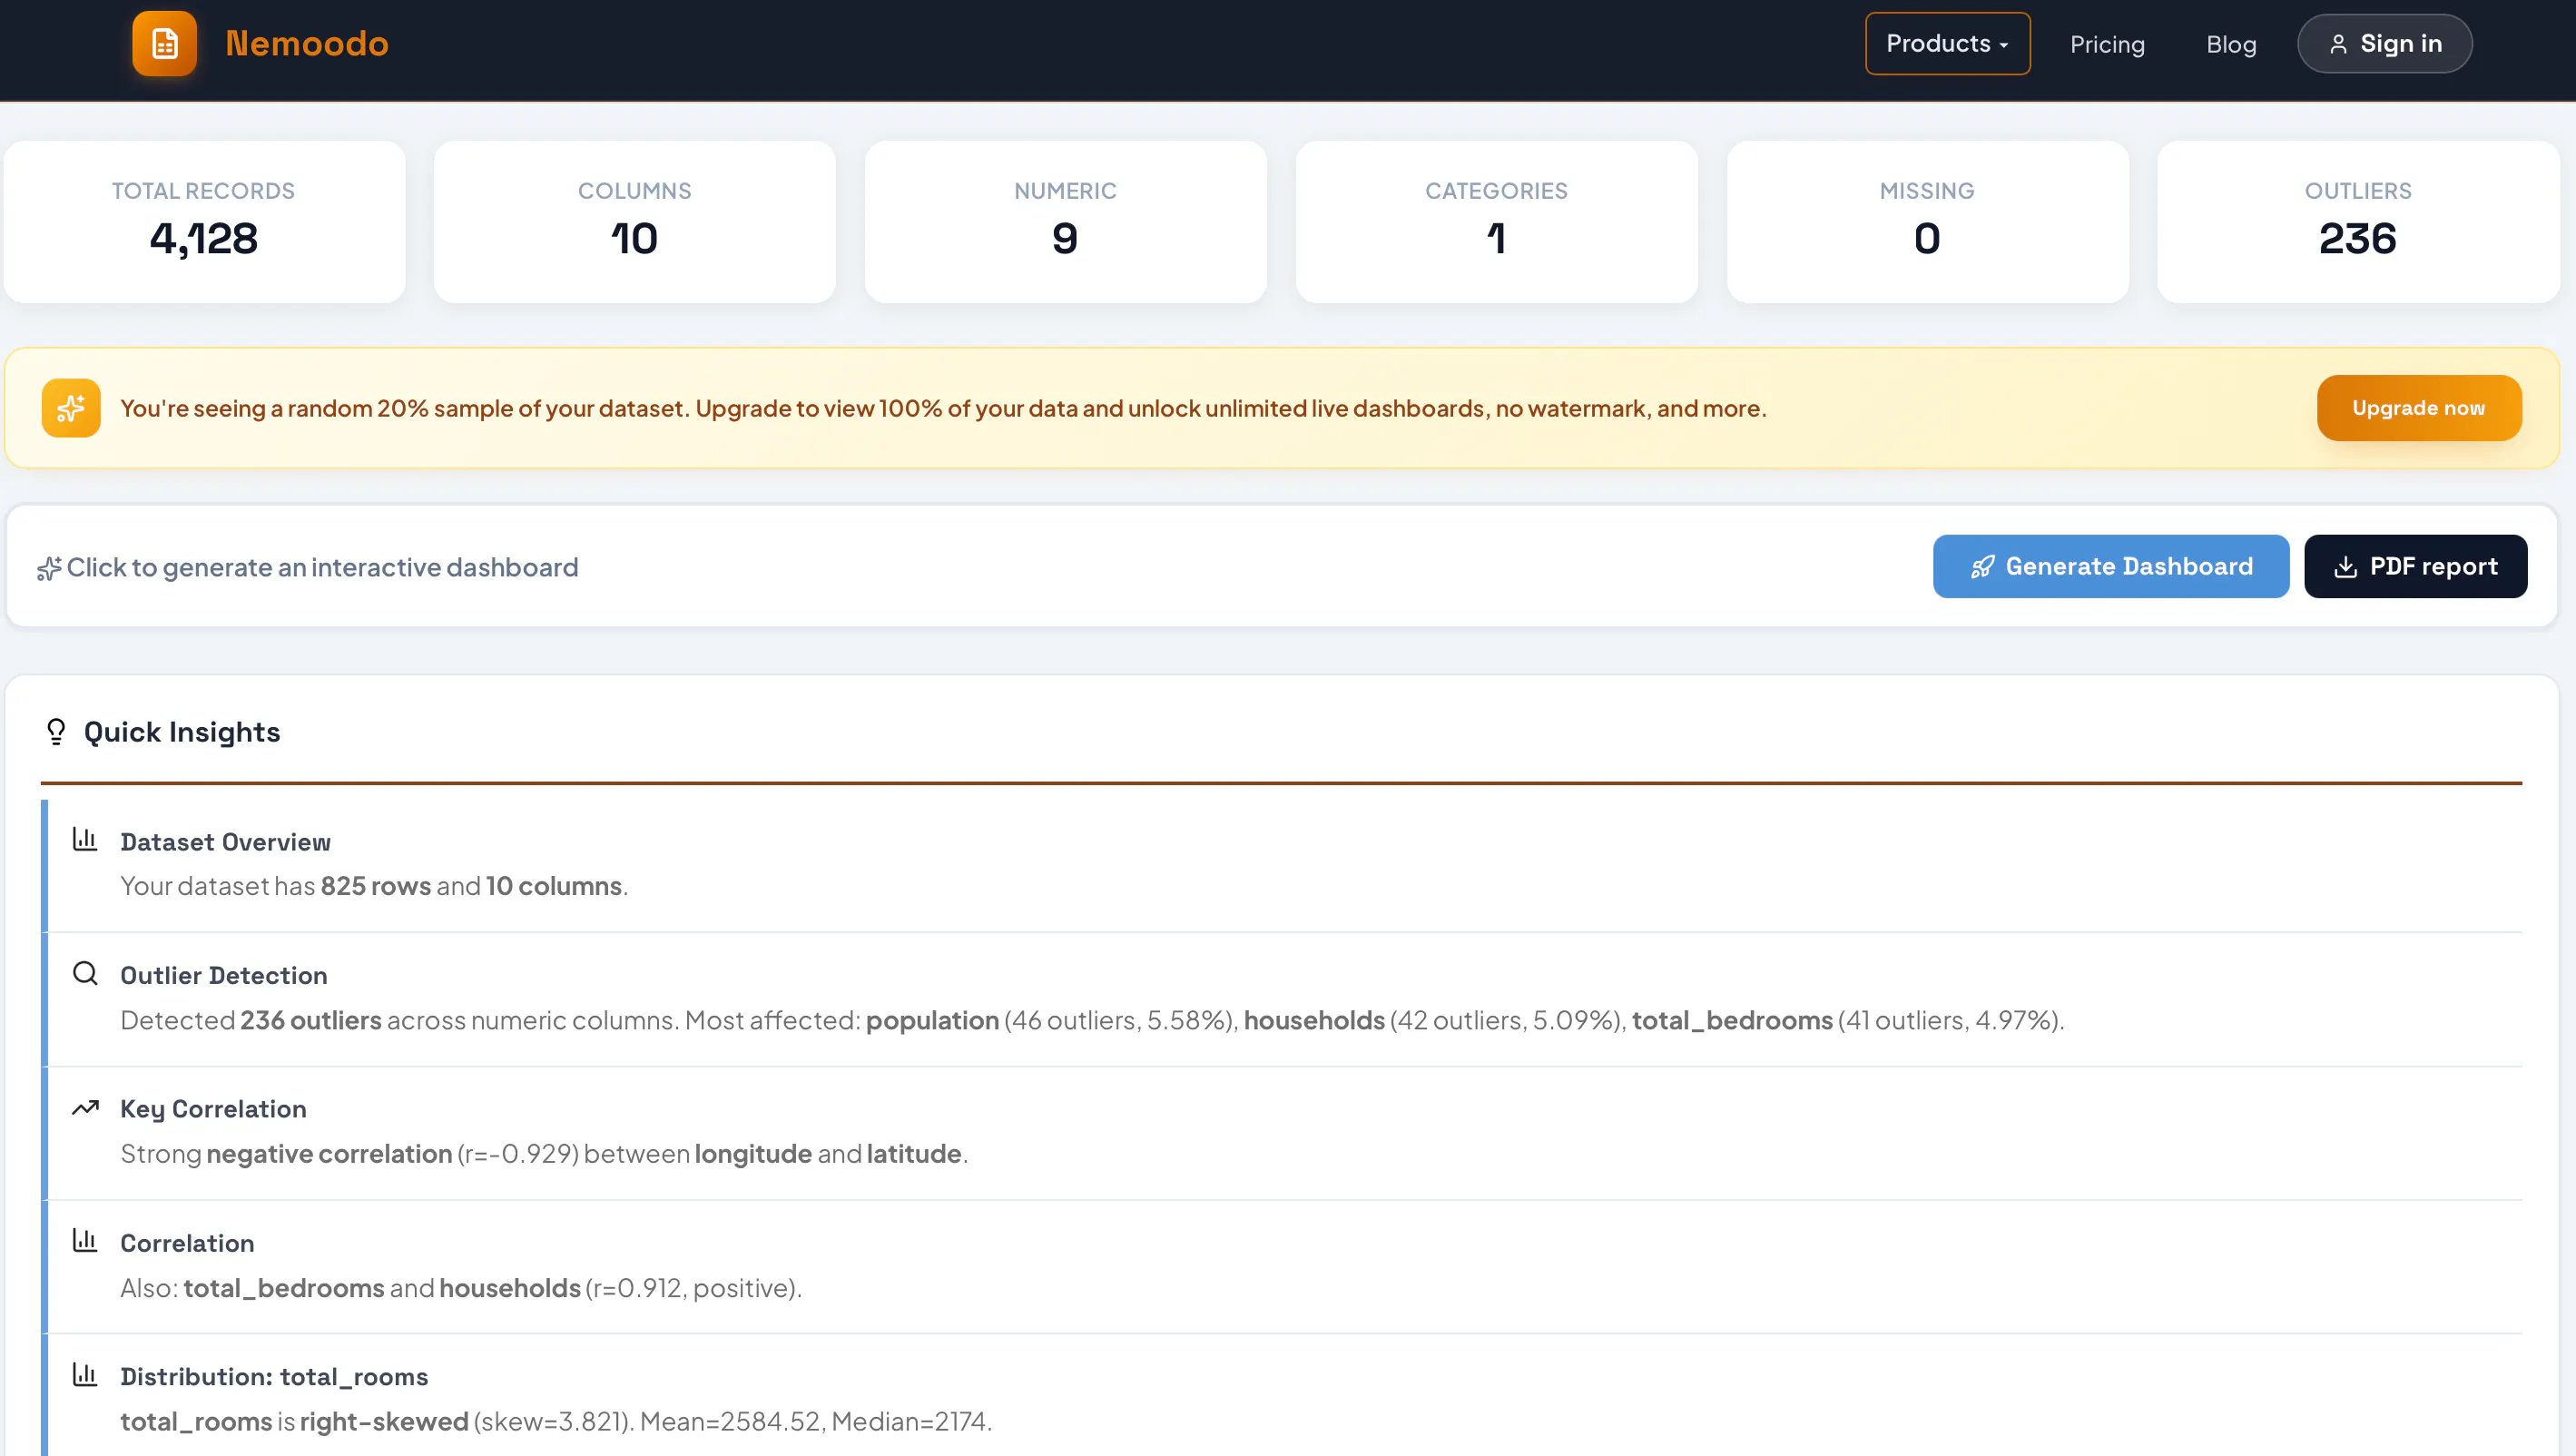Select the Total Records card showing 4,128

coord(204,222)
